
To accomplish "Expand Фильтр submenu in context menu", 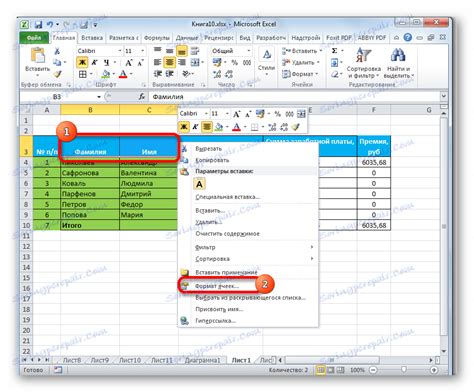I will point(254,247).
